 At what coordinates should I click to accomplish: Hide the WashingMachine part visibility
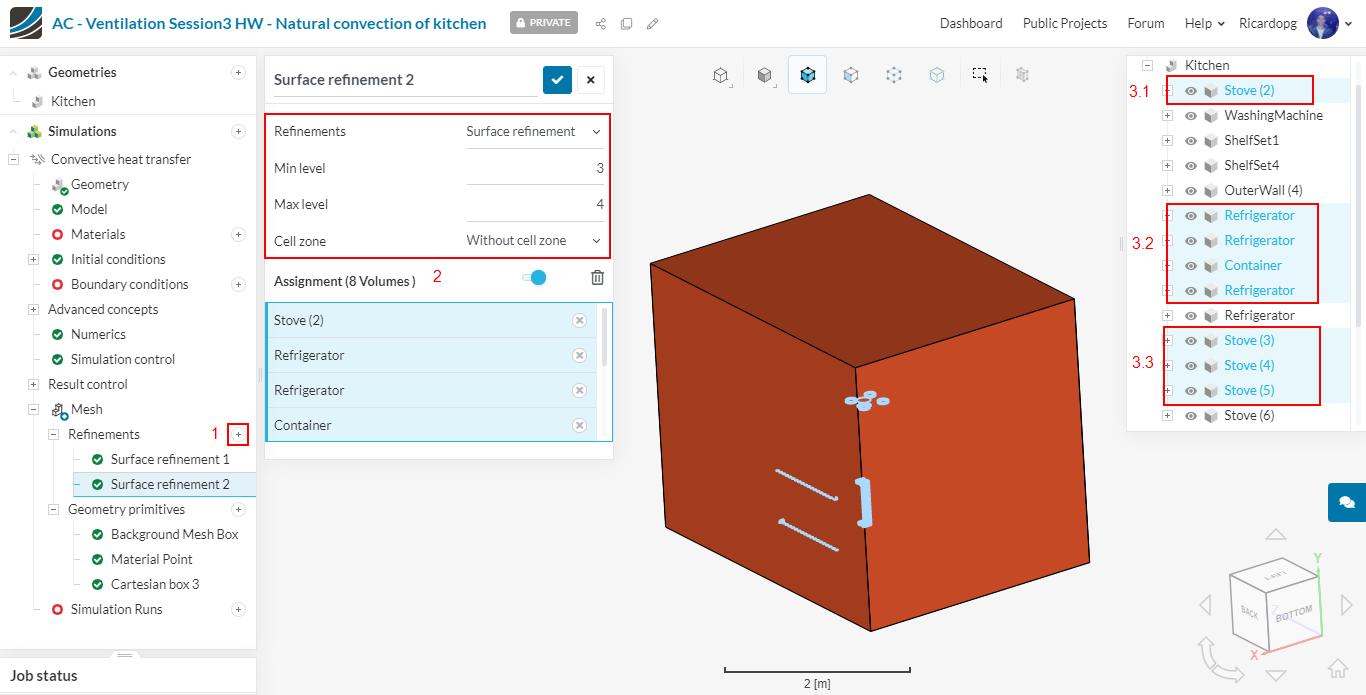[x=1191, y=116]
